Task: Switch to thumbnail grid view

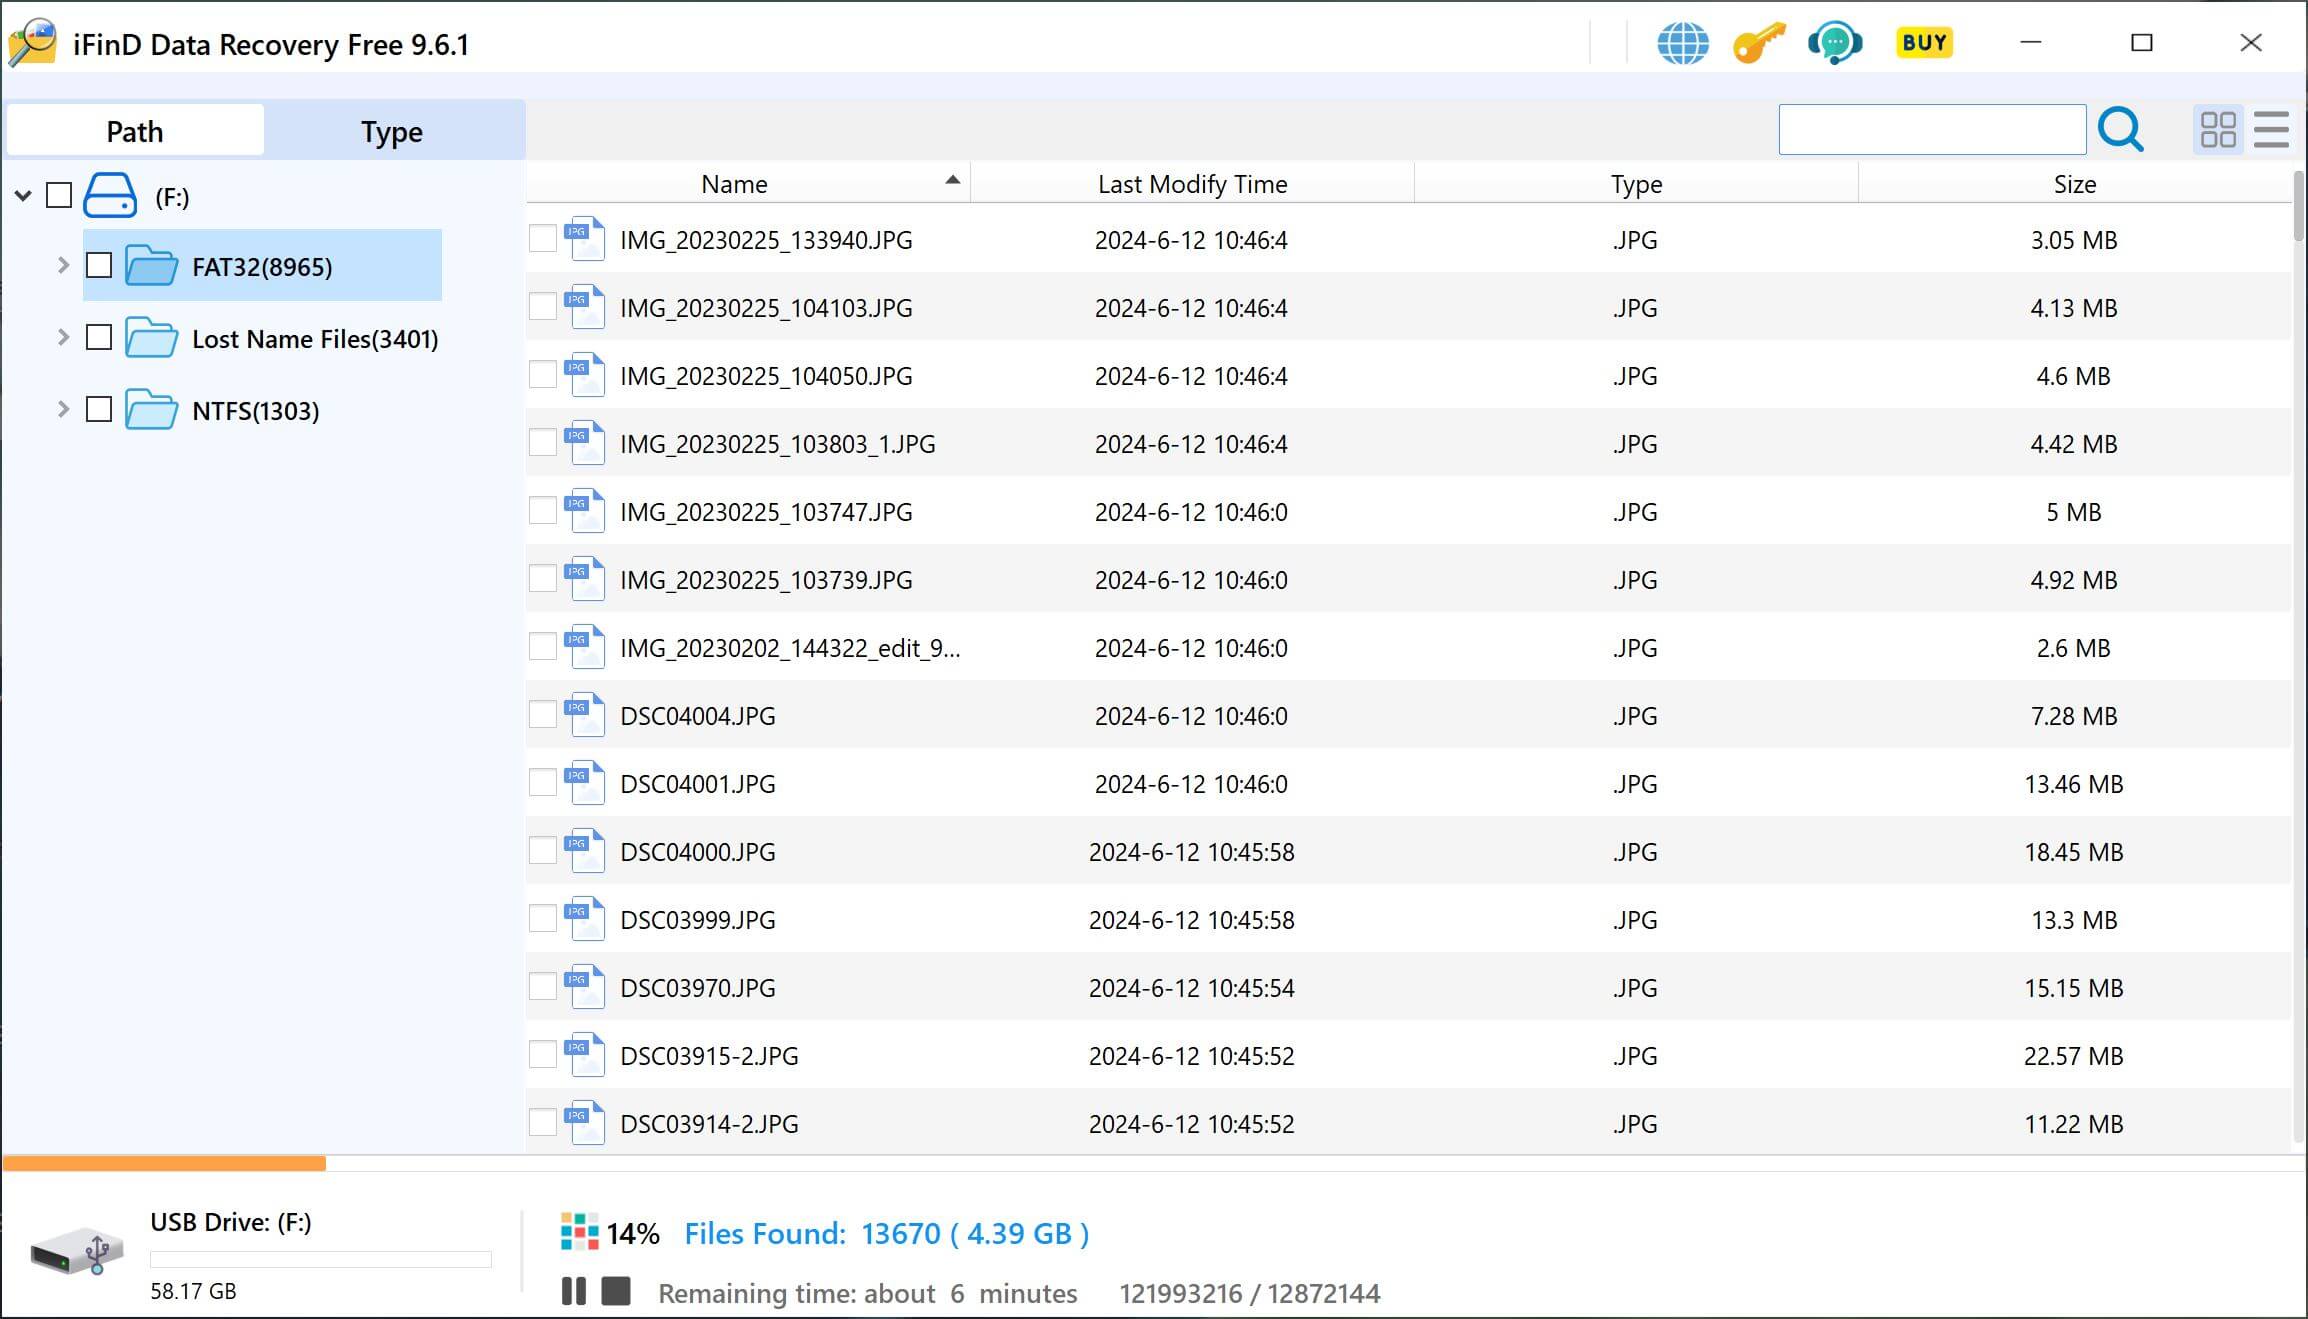Action: (x=2218, y=130)
